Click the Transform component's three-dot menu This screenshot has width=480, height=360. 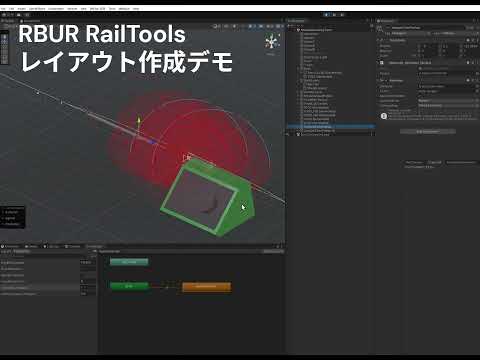477,40
